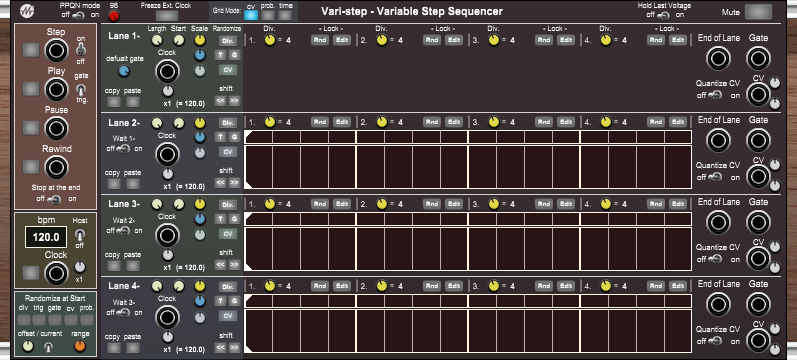Click Lane 2 paste button
The image size is (797, 360).
tap(133, 184)
